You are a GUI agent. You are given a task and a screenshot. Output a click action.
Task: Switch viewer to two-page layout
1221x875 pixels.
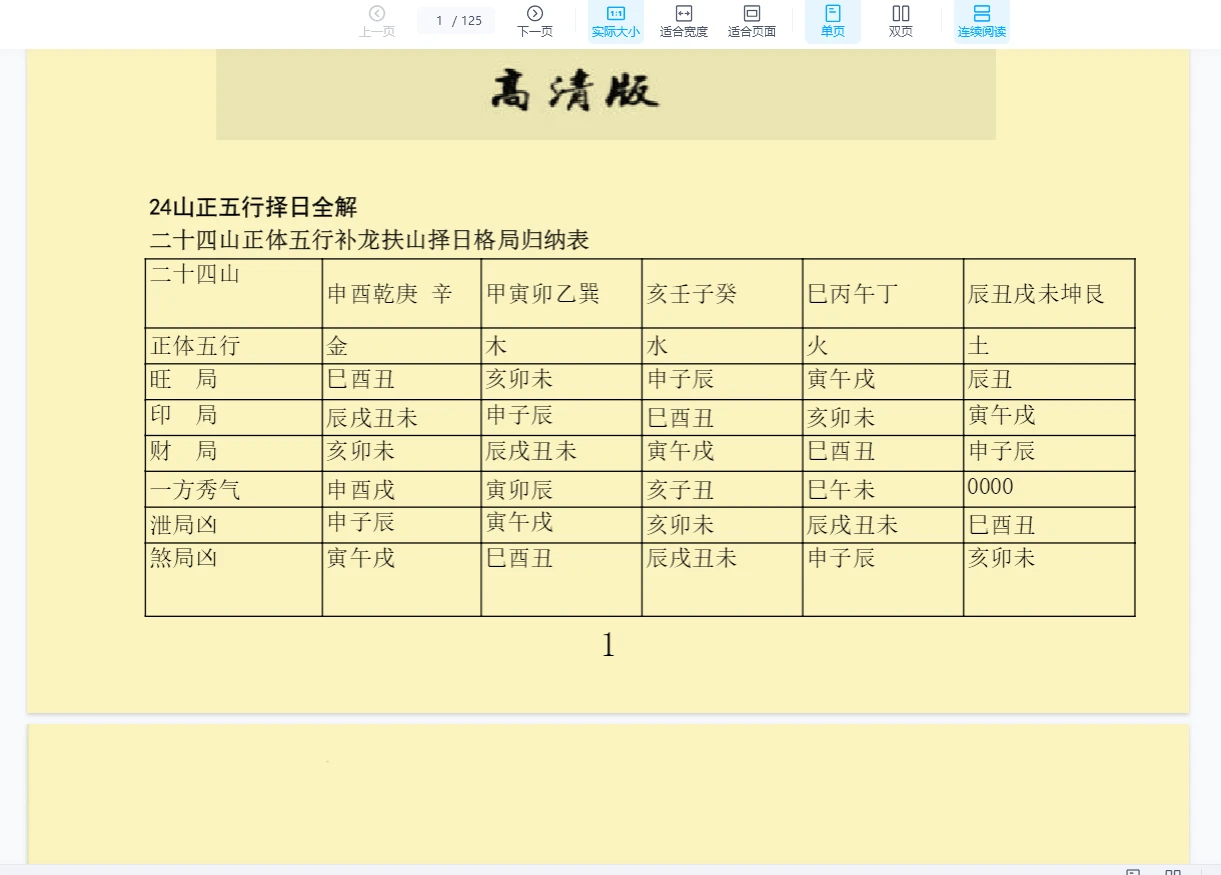tap(900, 22)
